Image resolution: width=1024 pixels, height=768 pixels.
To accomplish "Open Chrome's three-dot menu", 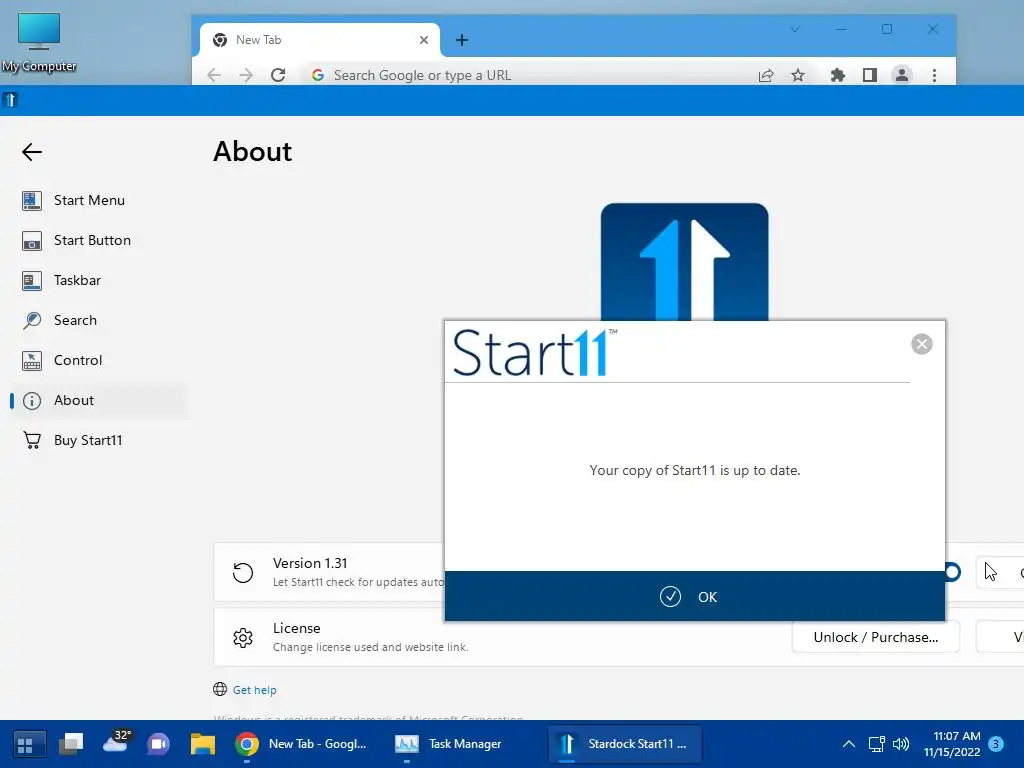I will point(935,75).
